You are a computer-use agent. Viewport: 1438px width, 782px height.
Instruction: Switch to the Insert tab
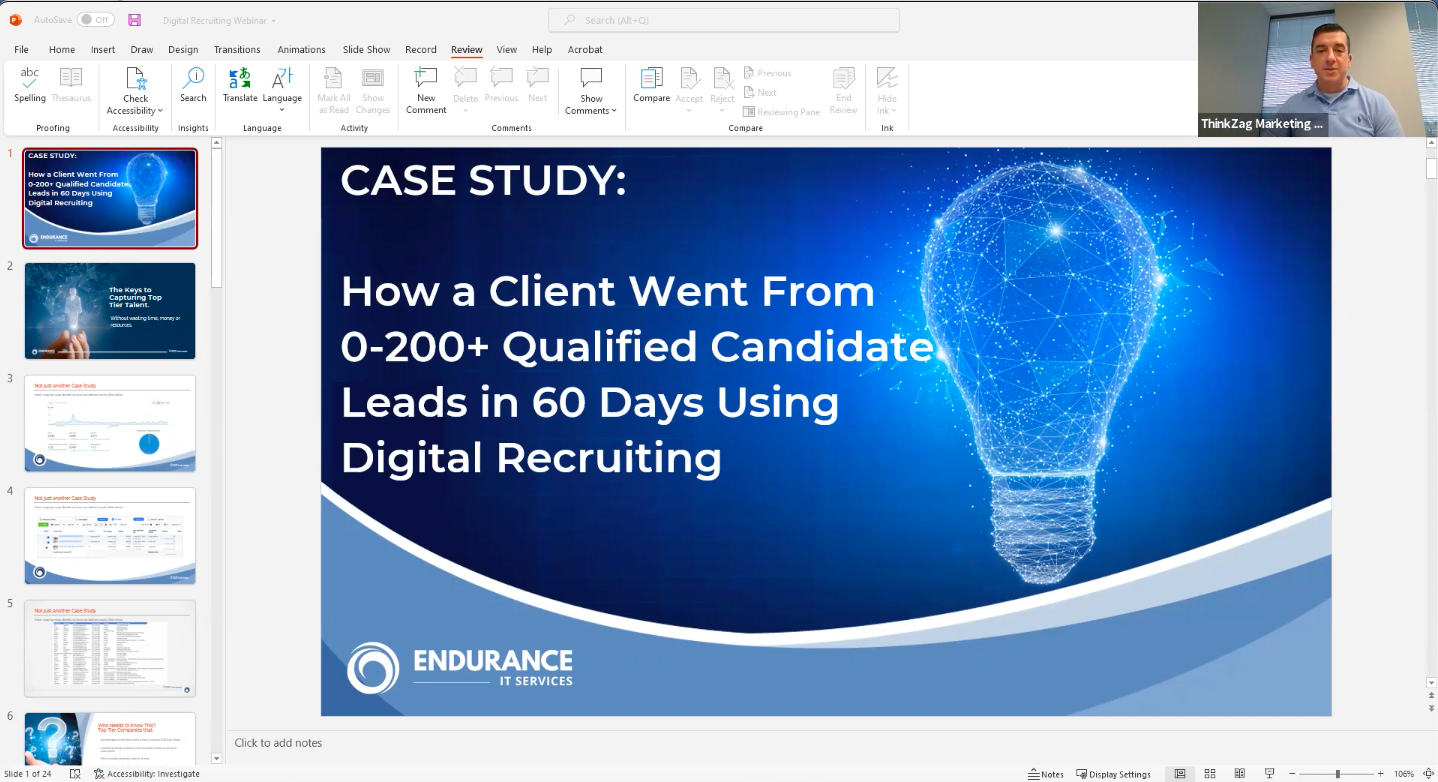[103, 49]
